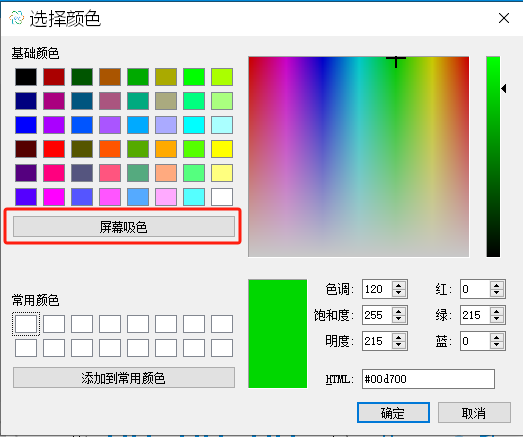This screenshot has height=437, width=523.
Task: Decrease 红 red value with down arrow
Action: click(497, 293)
